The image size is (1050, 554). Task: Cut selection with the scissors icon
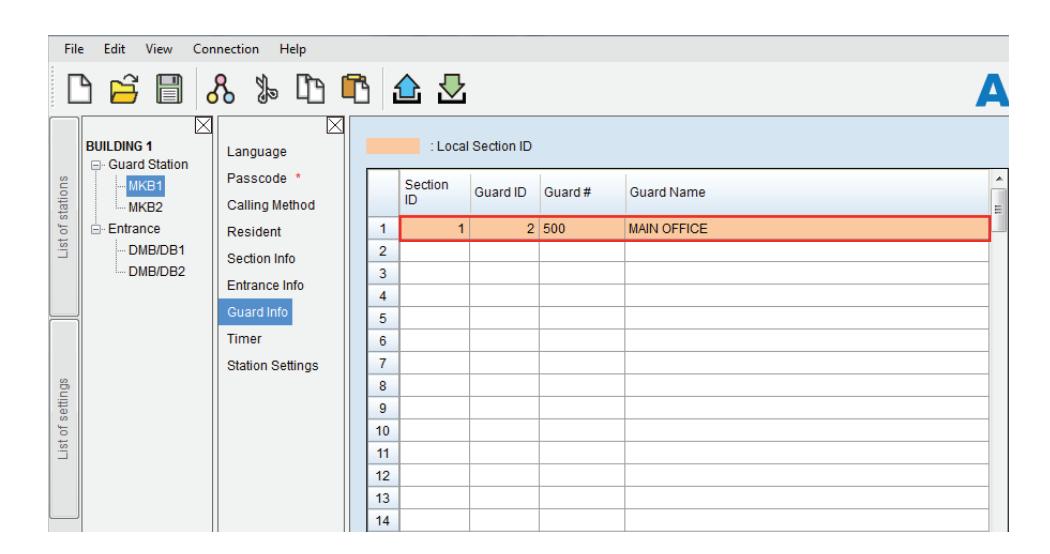267,88
